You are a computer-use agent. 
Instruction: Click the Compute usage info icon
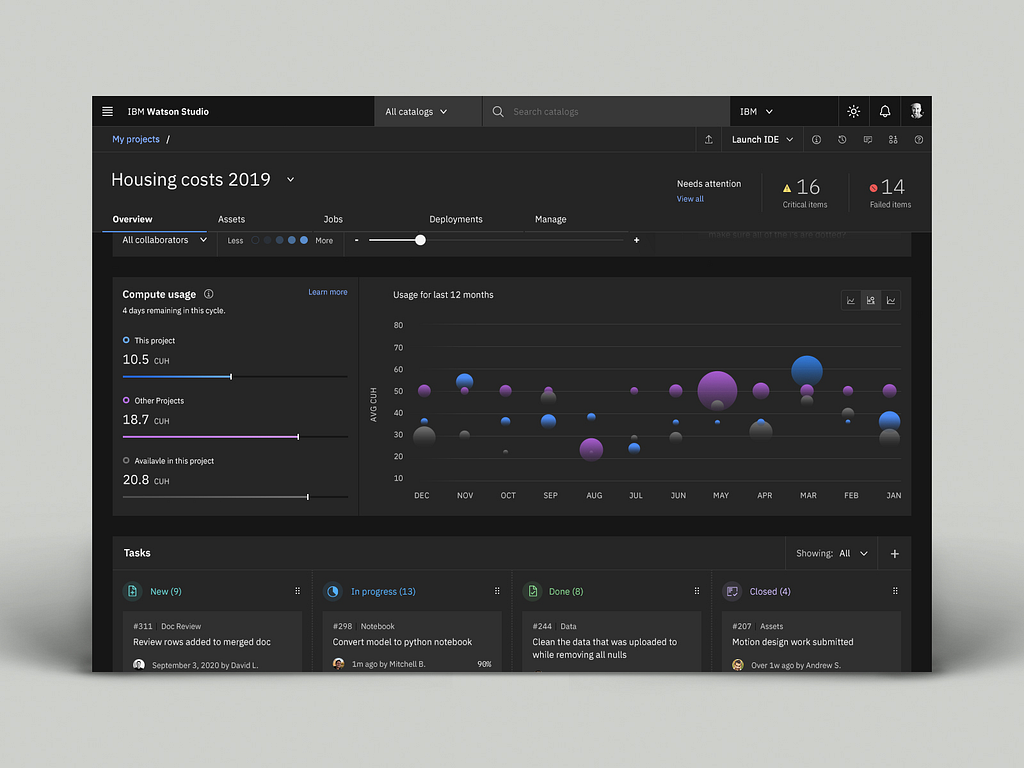209,294
